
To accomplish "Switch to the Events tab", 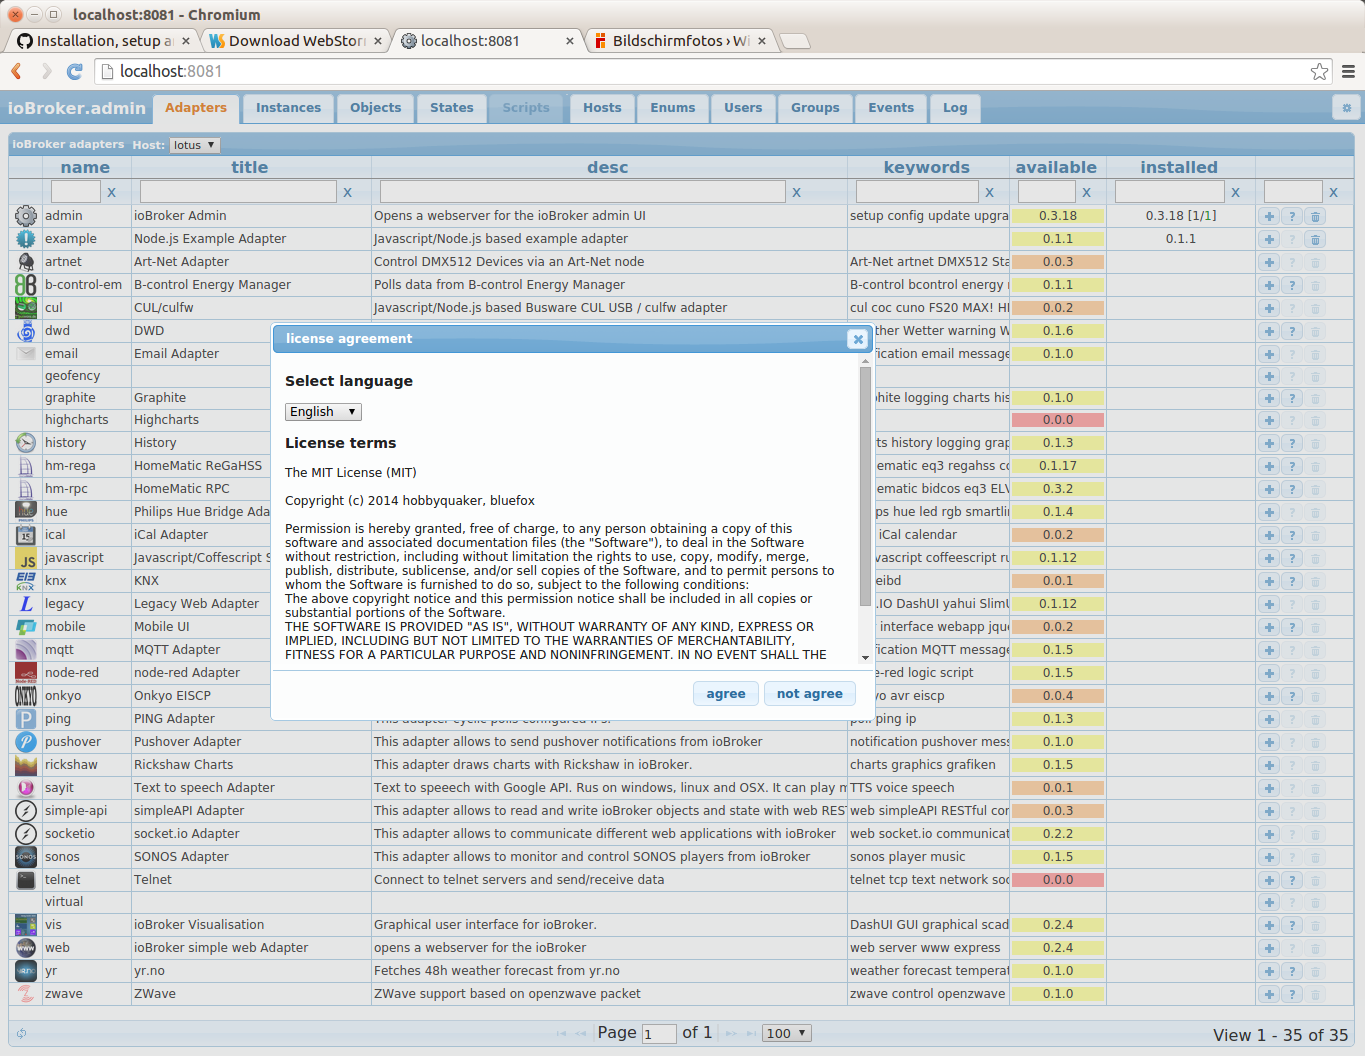I will pos(891,108).
